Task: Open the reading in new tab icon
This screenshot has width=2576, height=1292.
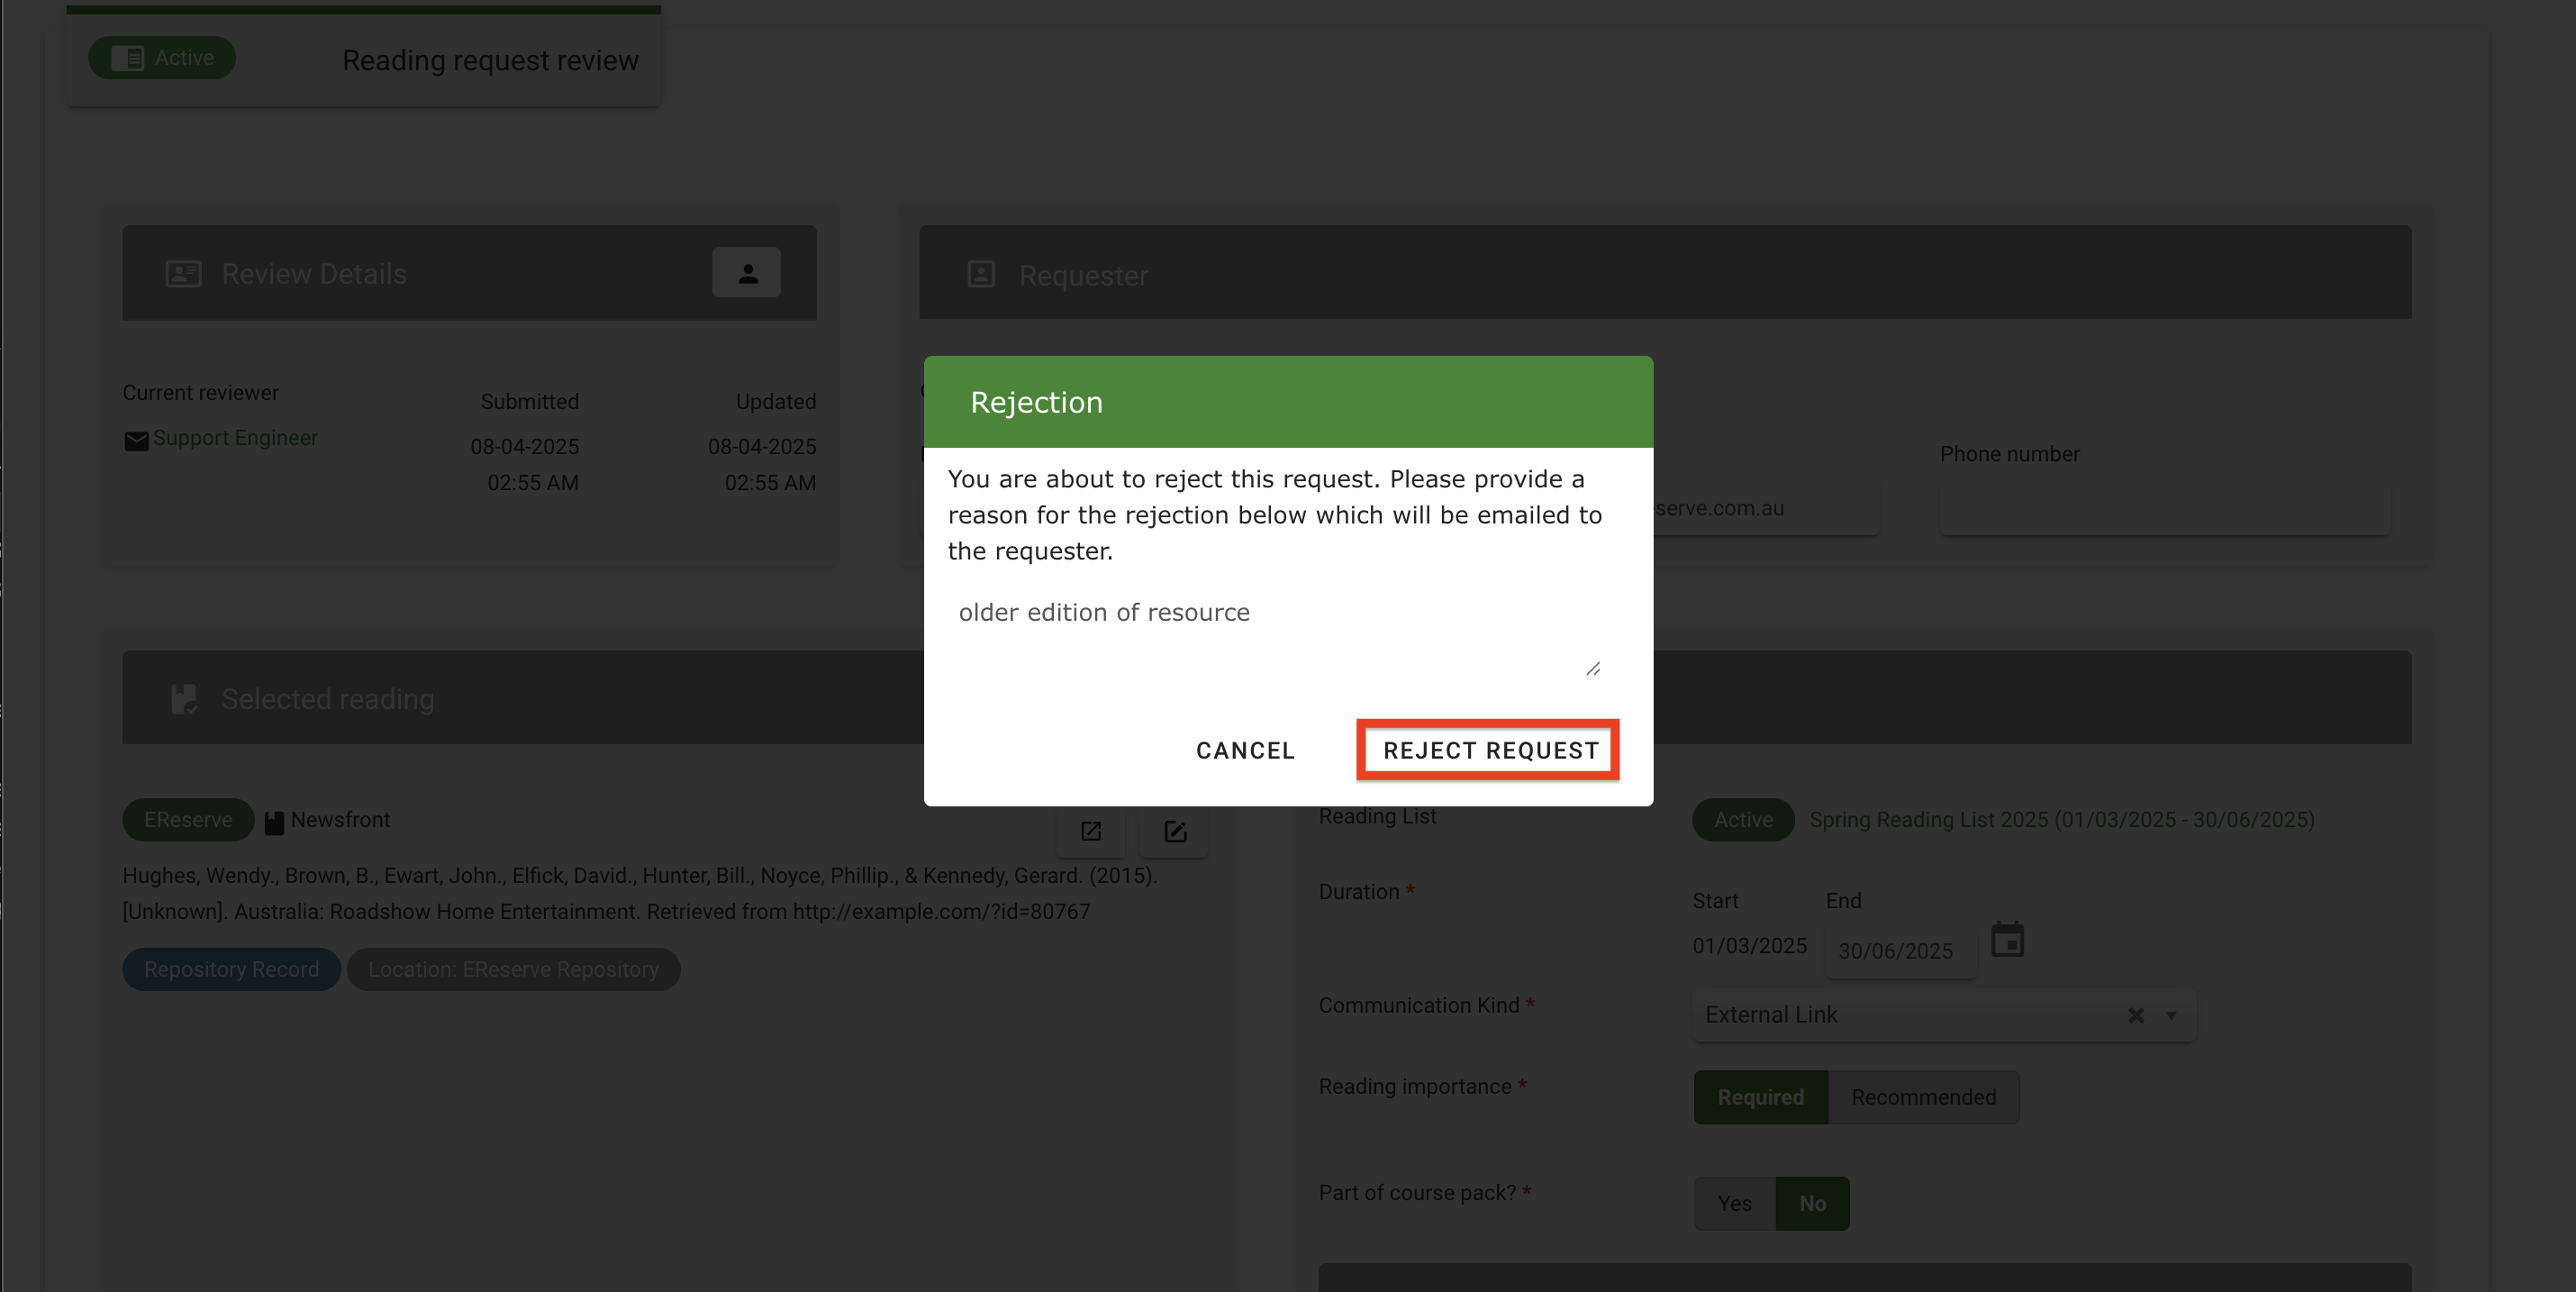Action: [x=1090, y=831]
